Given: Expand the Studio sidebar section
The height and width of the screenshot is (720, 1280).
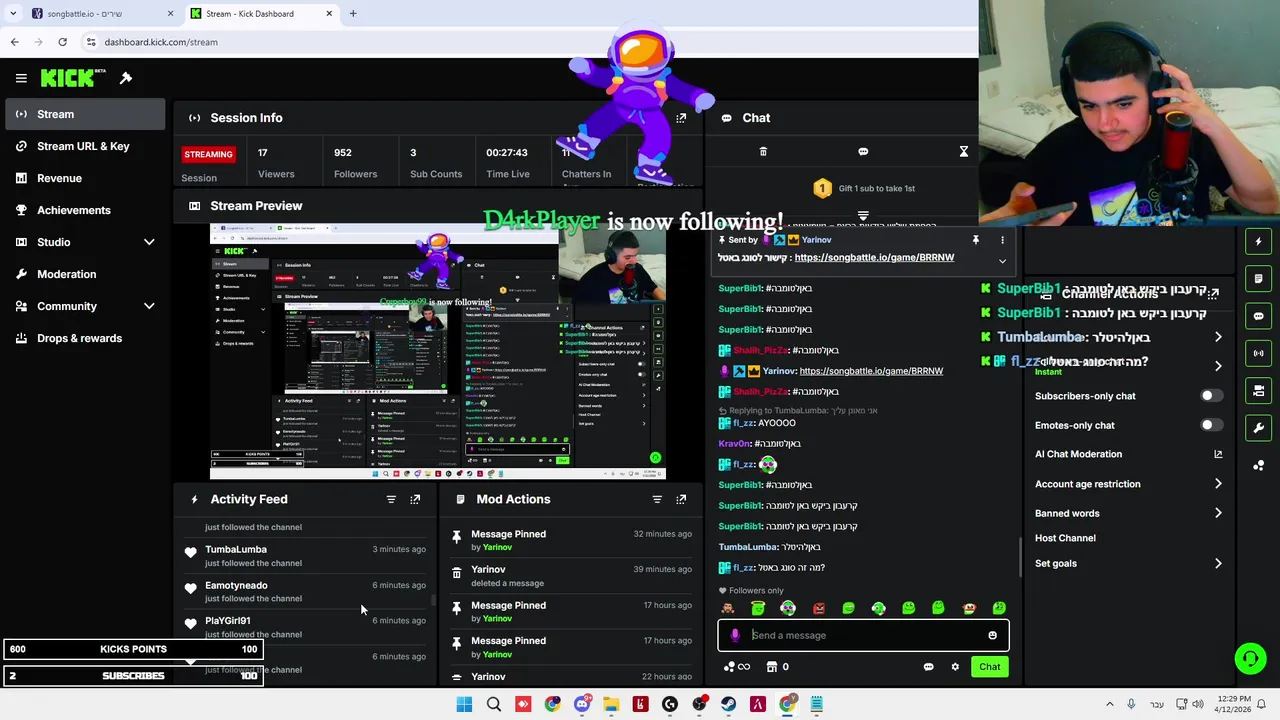Looking at the screenshot, I should (x=149, y=242).
